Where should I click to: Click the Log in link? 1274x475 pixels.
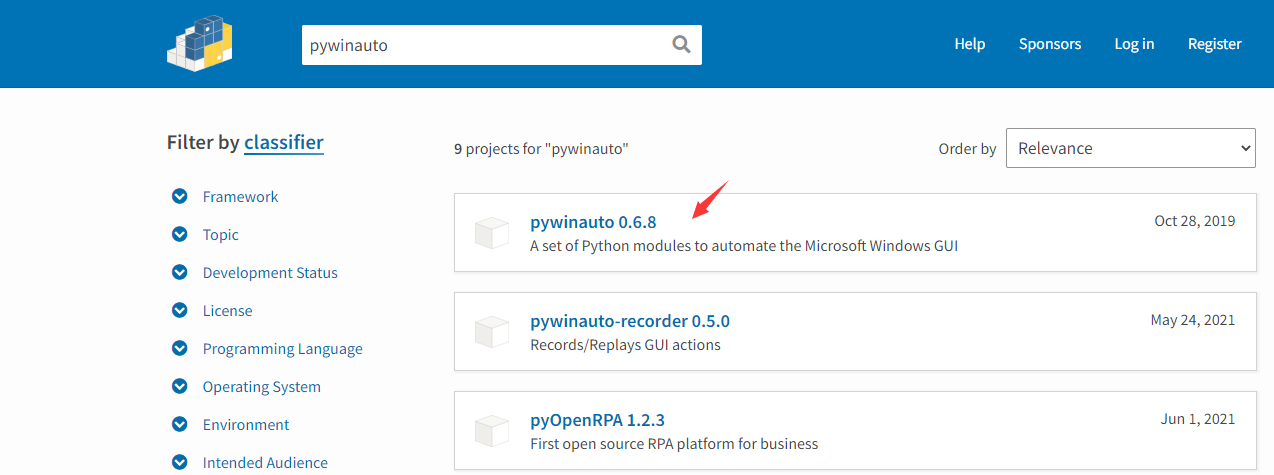tap(1134, 44)
